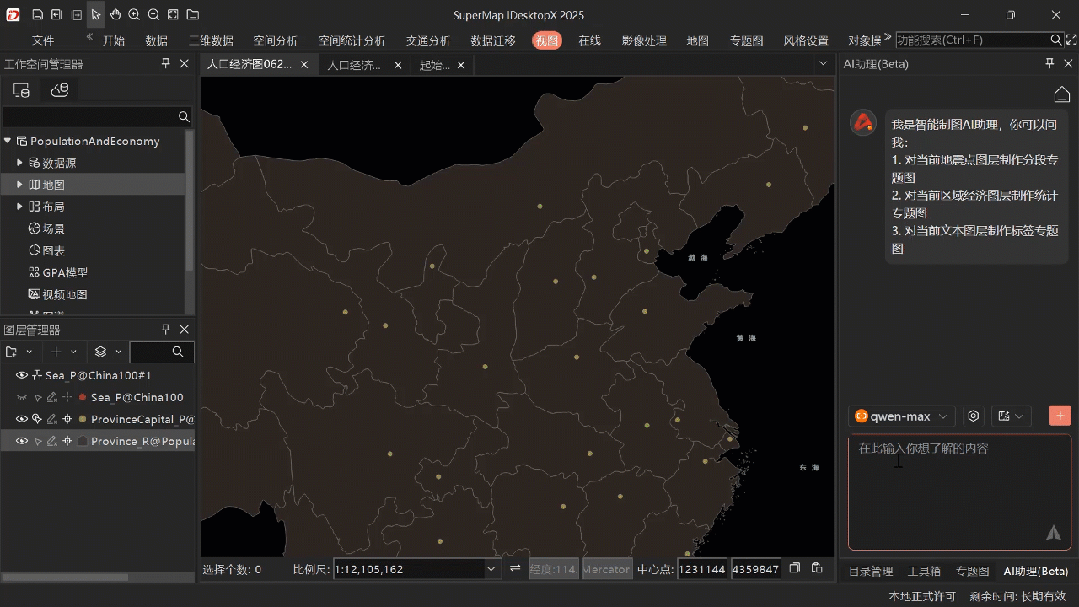Screen dimensions: 1079x607
Task: Toggle visibility of ProvinceCapital_P layer
Action: pos(22,418)
